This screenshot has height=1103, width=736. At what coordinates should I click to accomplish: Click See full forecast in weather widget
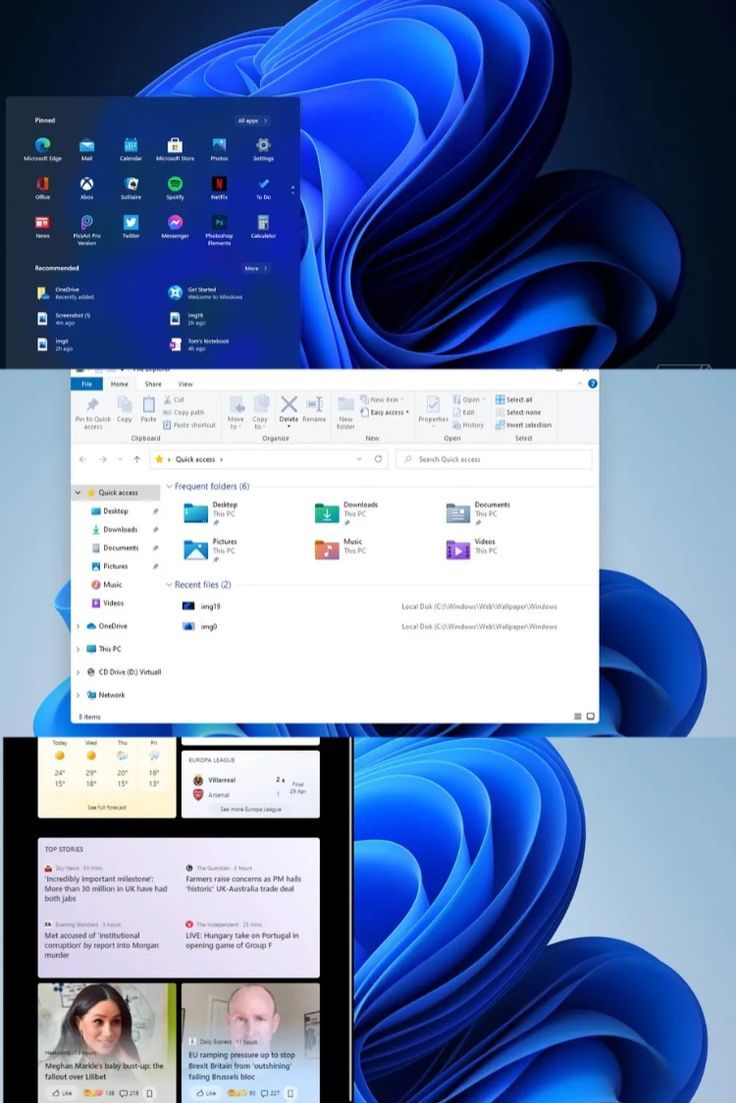107,808
